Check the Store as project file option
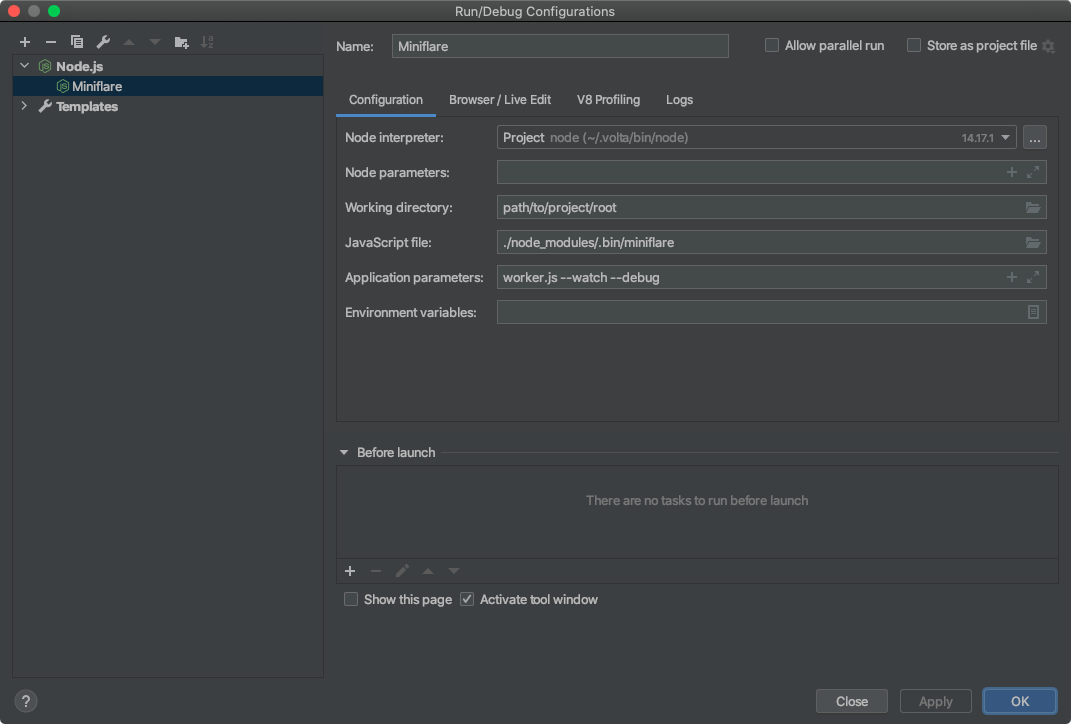The width and height of the screenshot is (1071, 724). (x=914, y=46)
